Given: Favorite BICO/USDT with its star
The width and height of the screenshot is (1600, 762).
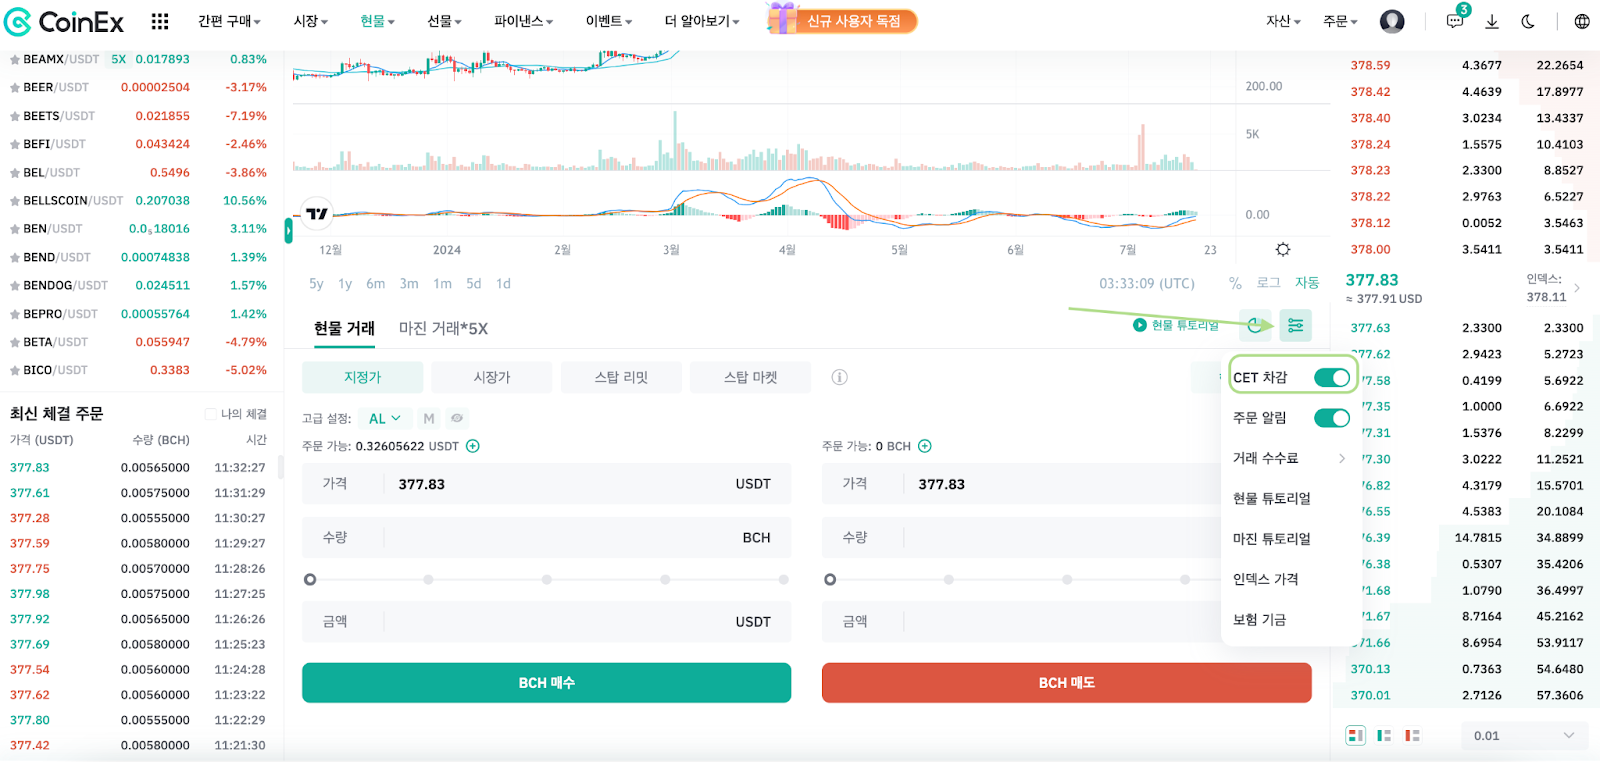Looking at the screenshot, I should pos(15,370).
